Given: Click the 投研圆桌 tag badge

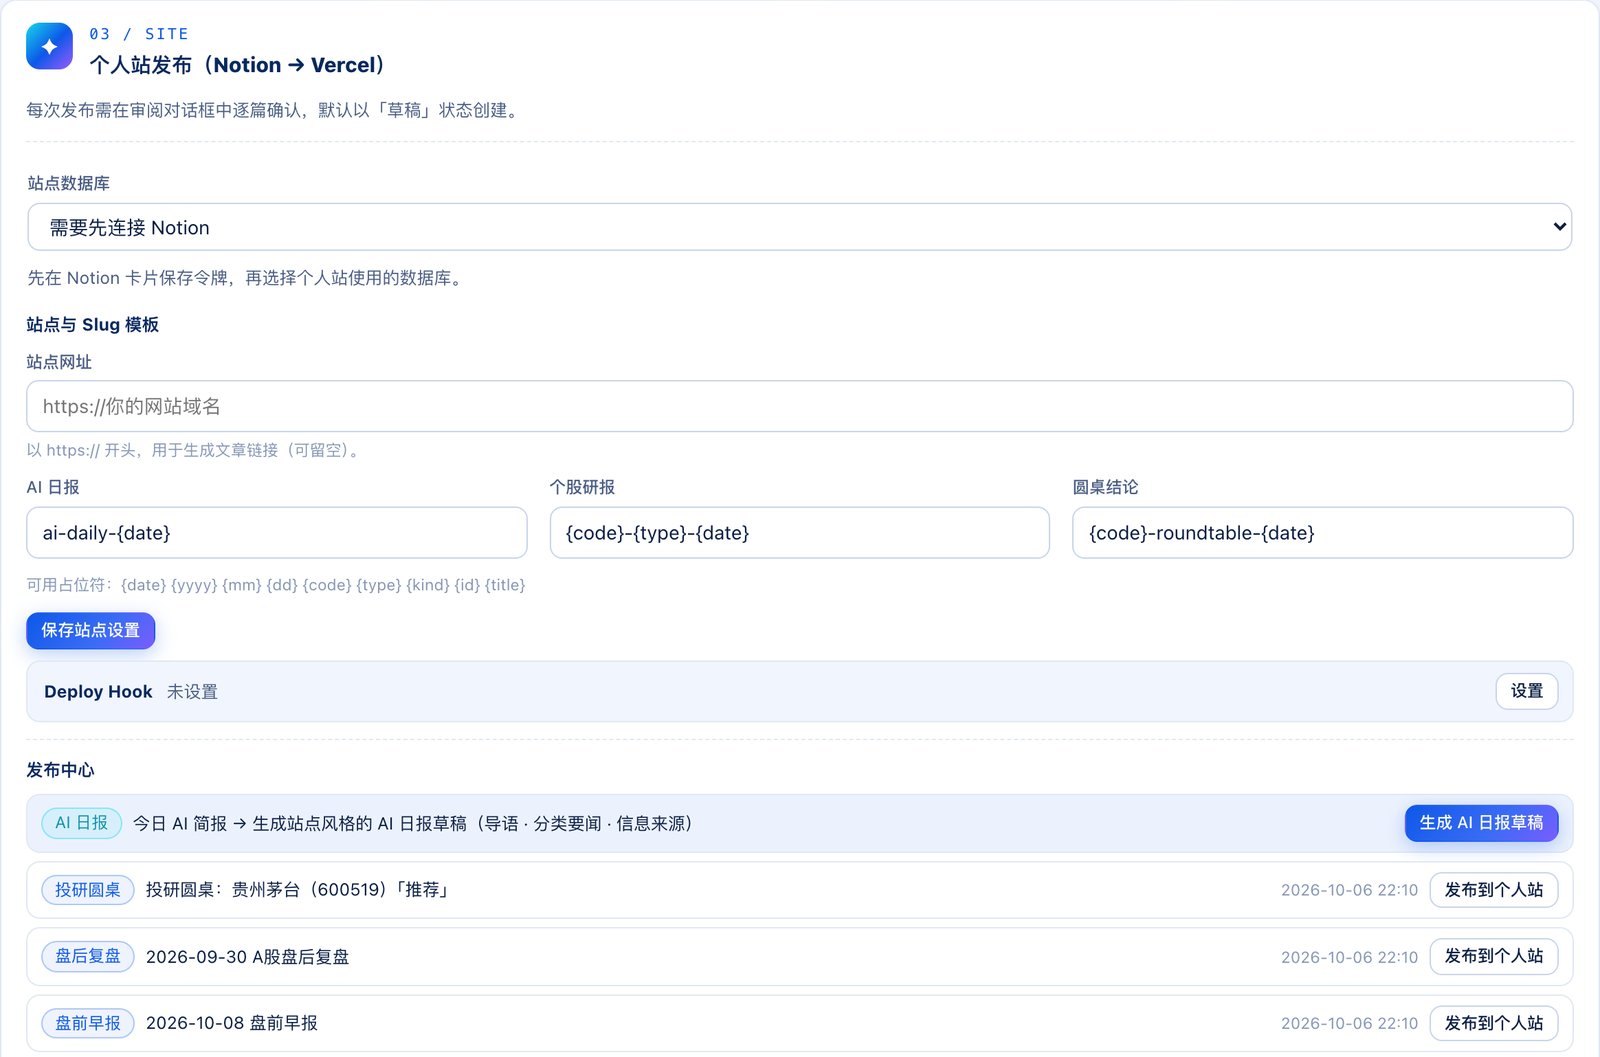Looking at the screenshot, I should click(88, 890).
